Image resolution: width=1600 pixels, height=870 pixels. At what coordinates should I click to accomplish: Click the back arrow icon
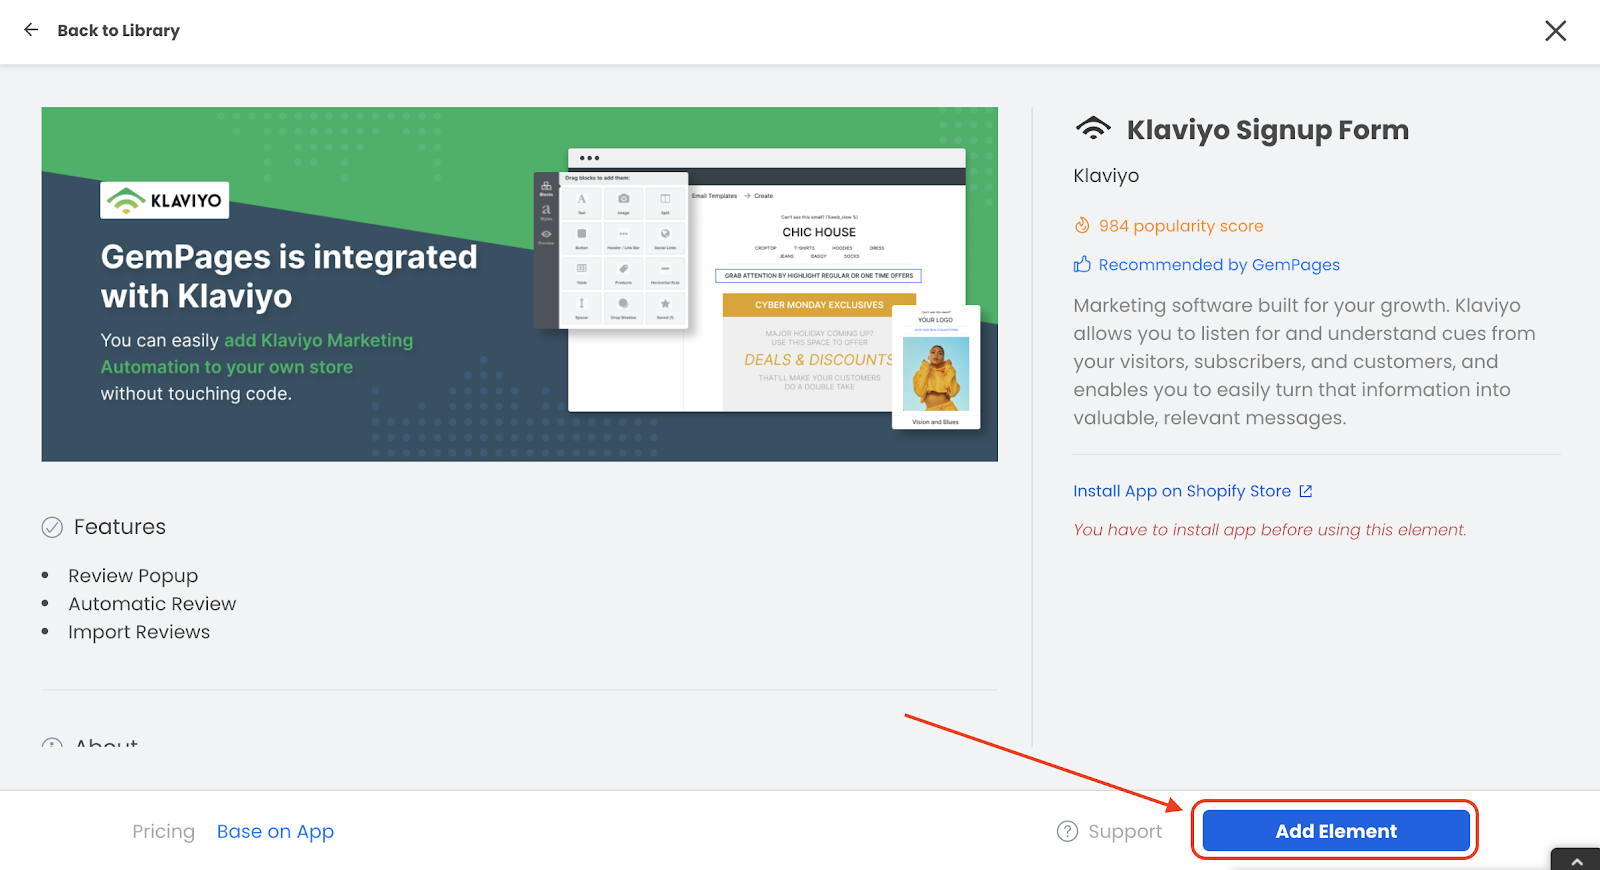coord(31,30)
